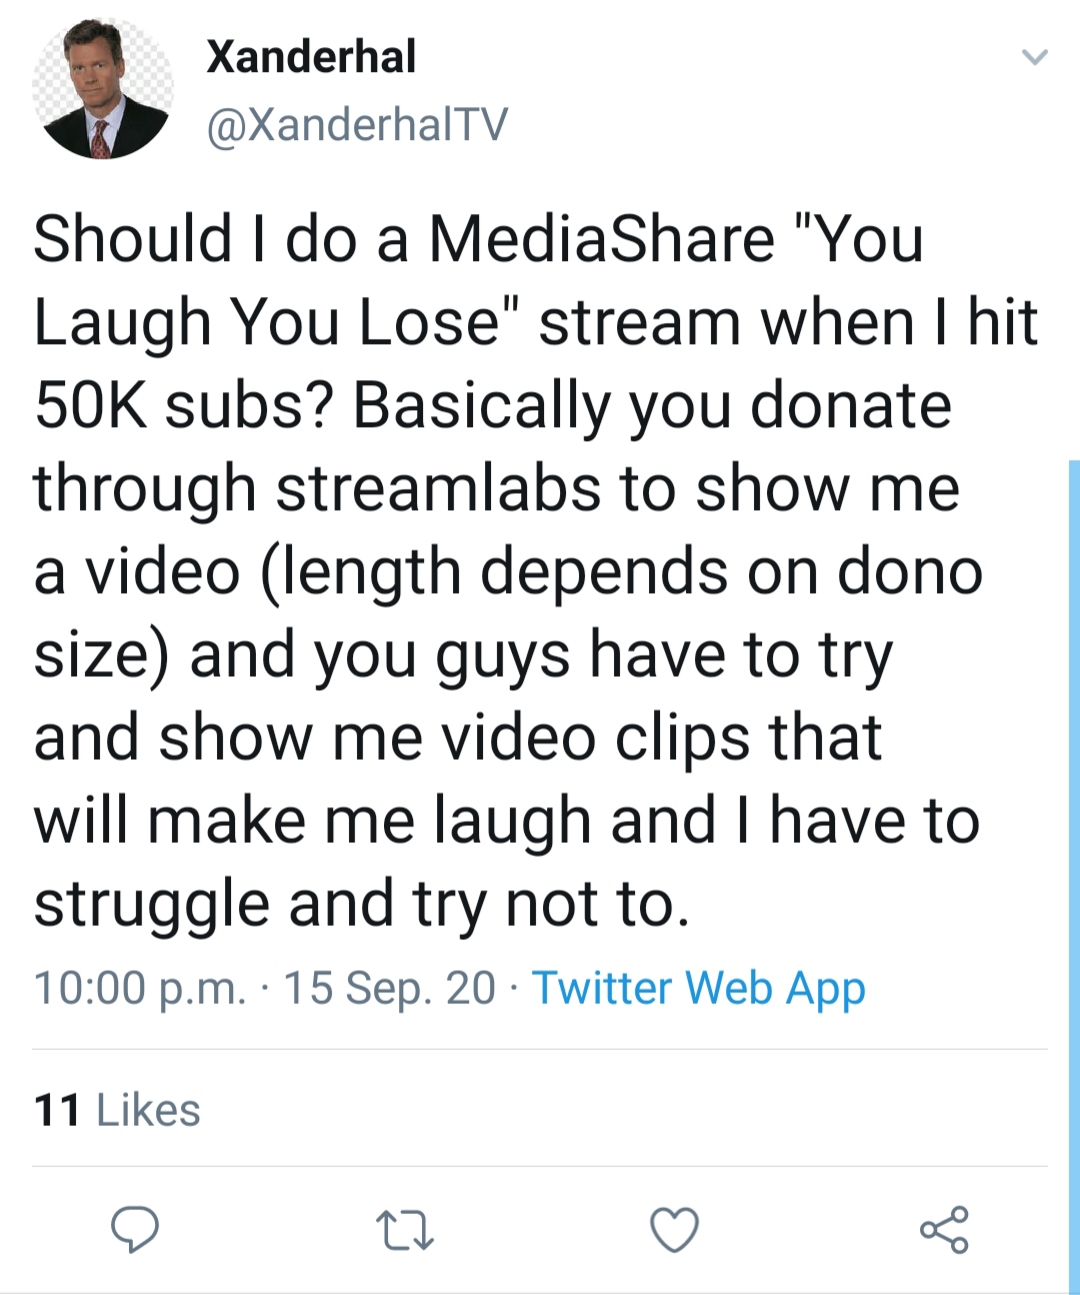1080x1295 pixels.
Task: Expand the tweet options chevron
Action: (1035, 57)
